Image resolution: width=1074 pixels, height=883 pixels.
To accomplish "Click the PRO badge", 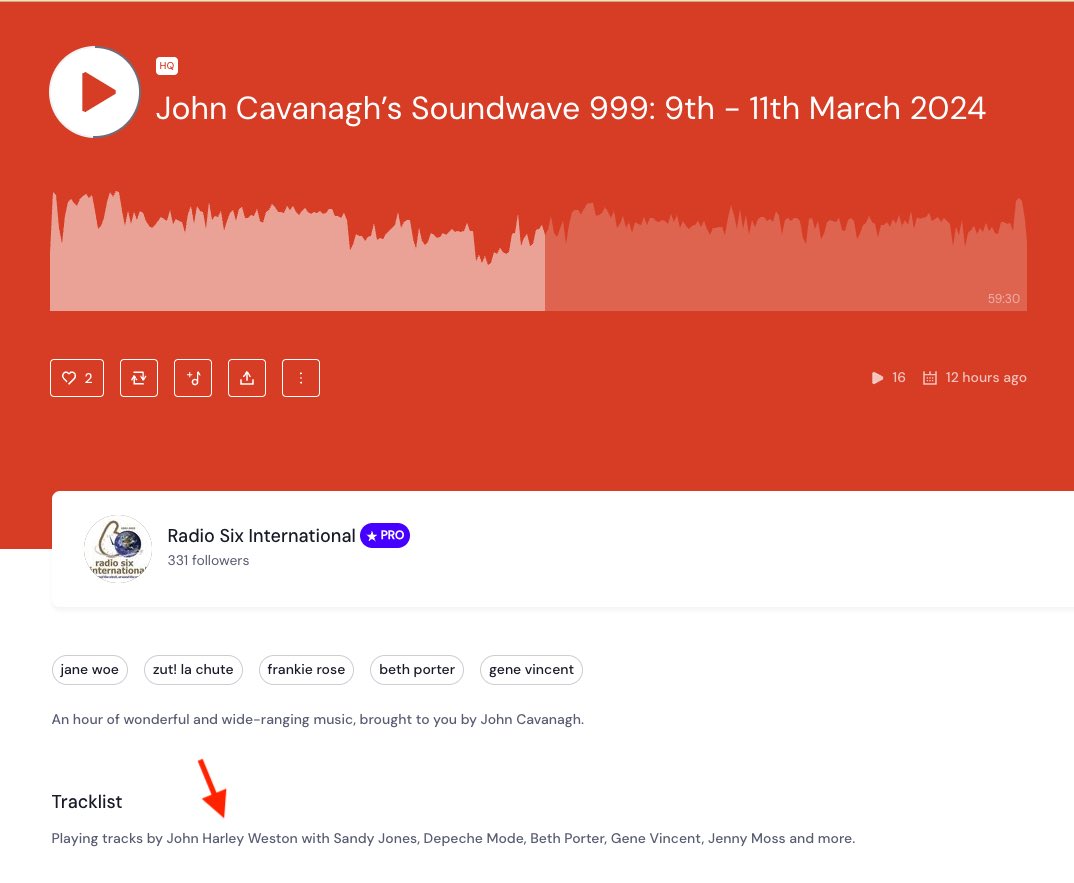I will click(x=385, y=536).
